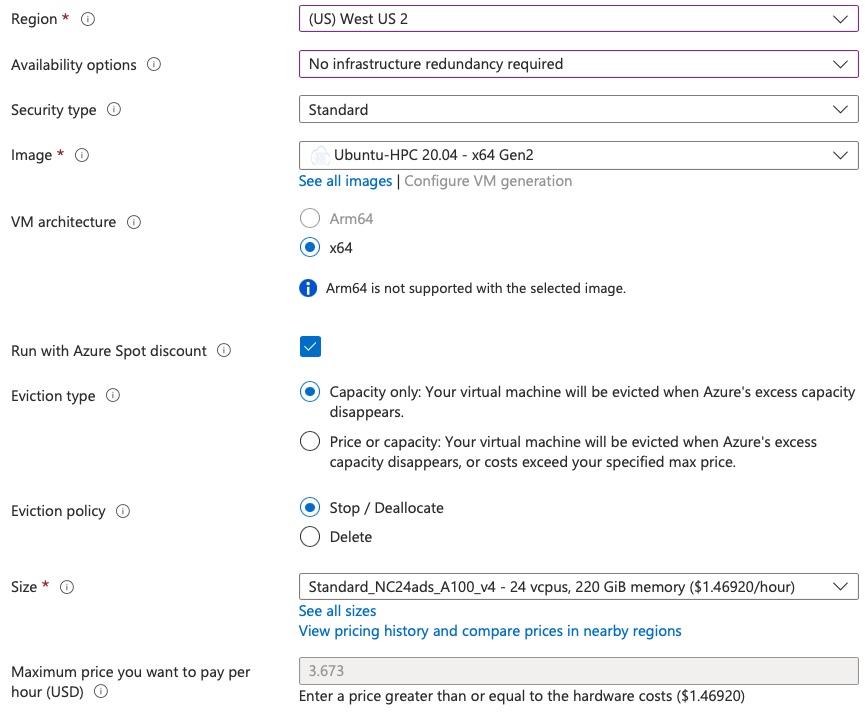The image size is (865, 718).
Task: Choose the x64 VM architecture option
Action: [x=310, y=247]
